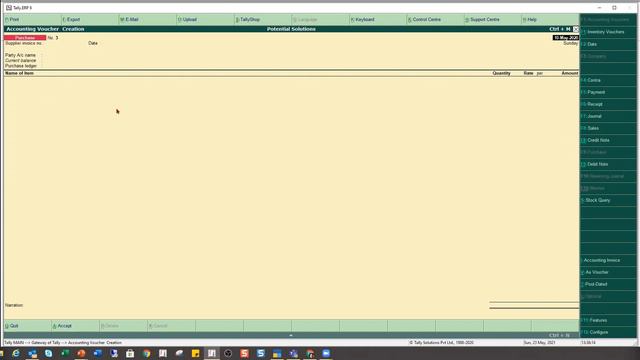Select Inventory Vouchers in right panel
This screenshot has height=360, width=640.
(x=608, y=32)
